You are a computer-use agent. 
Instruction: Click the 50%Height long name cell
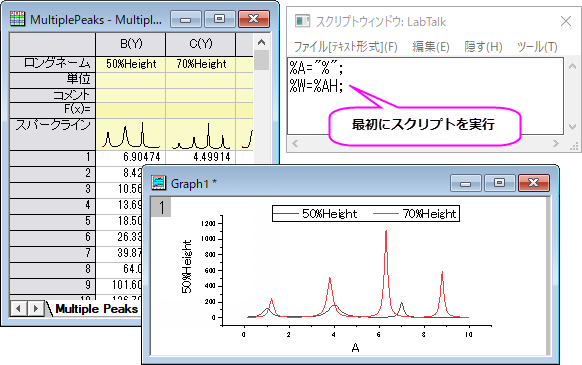pos(131,64)
